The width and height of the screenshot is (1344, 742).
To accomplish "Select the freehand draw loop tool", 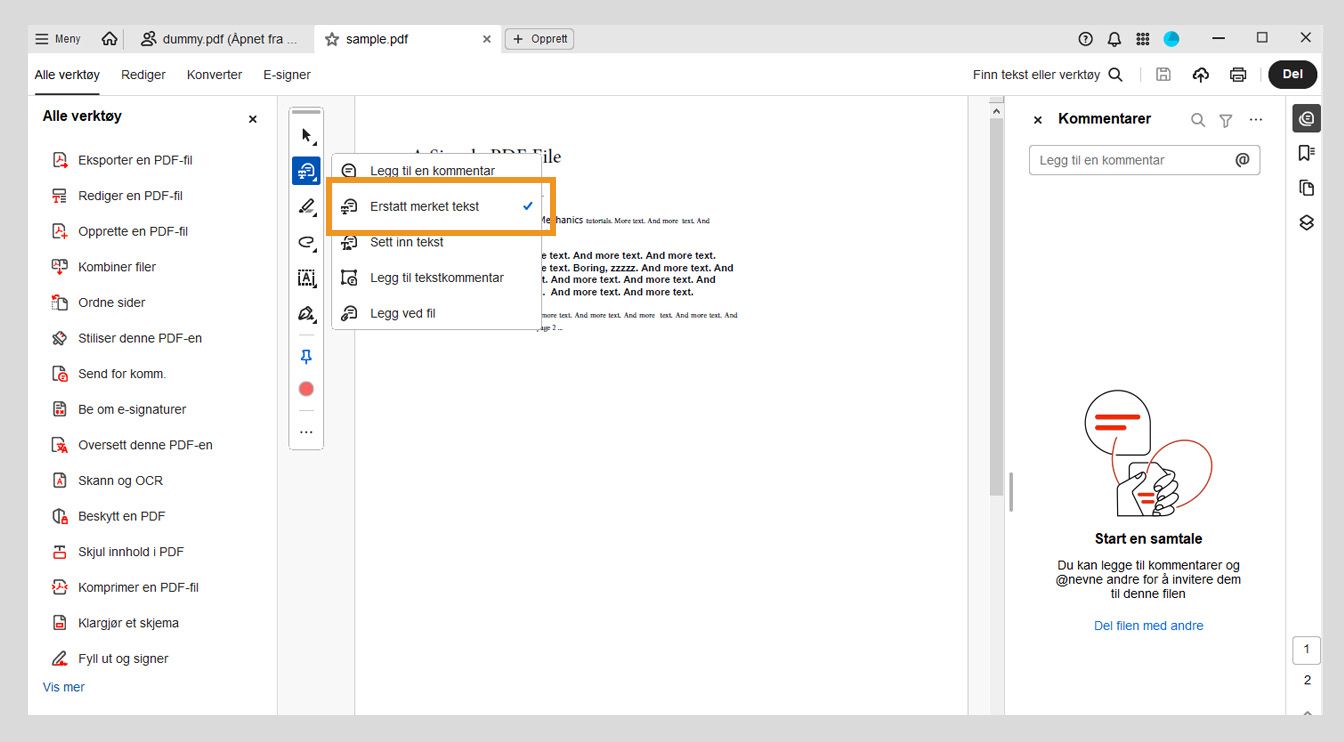I will pos(306,242).
